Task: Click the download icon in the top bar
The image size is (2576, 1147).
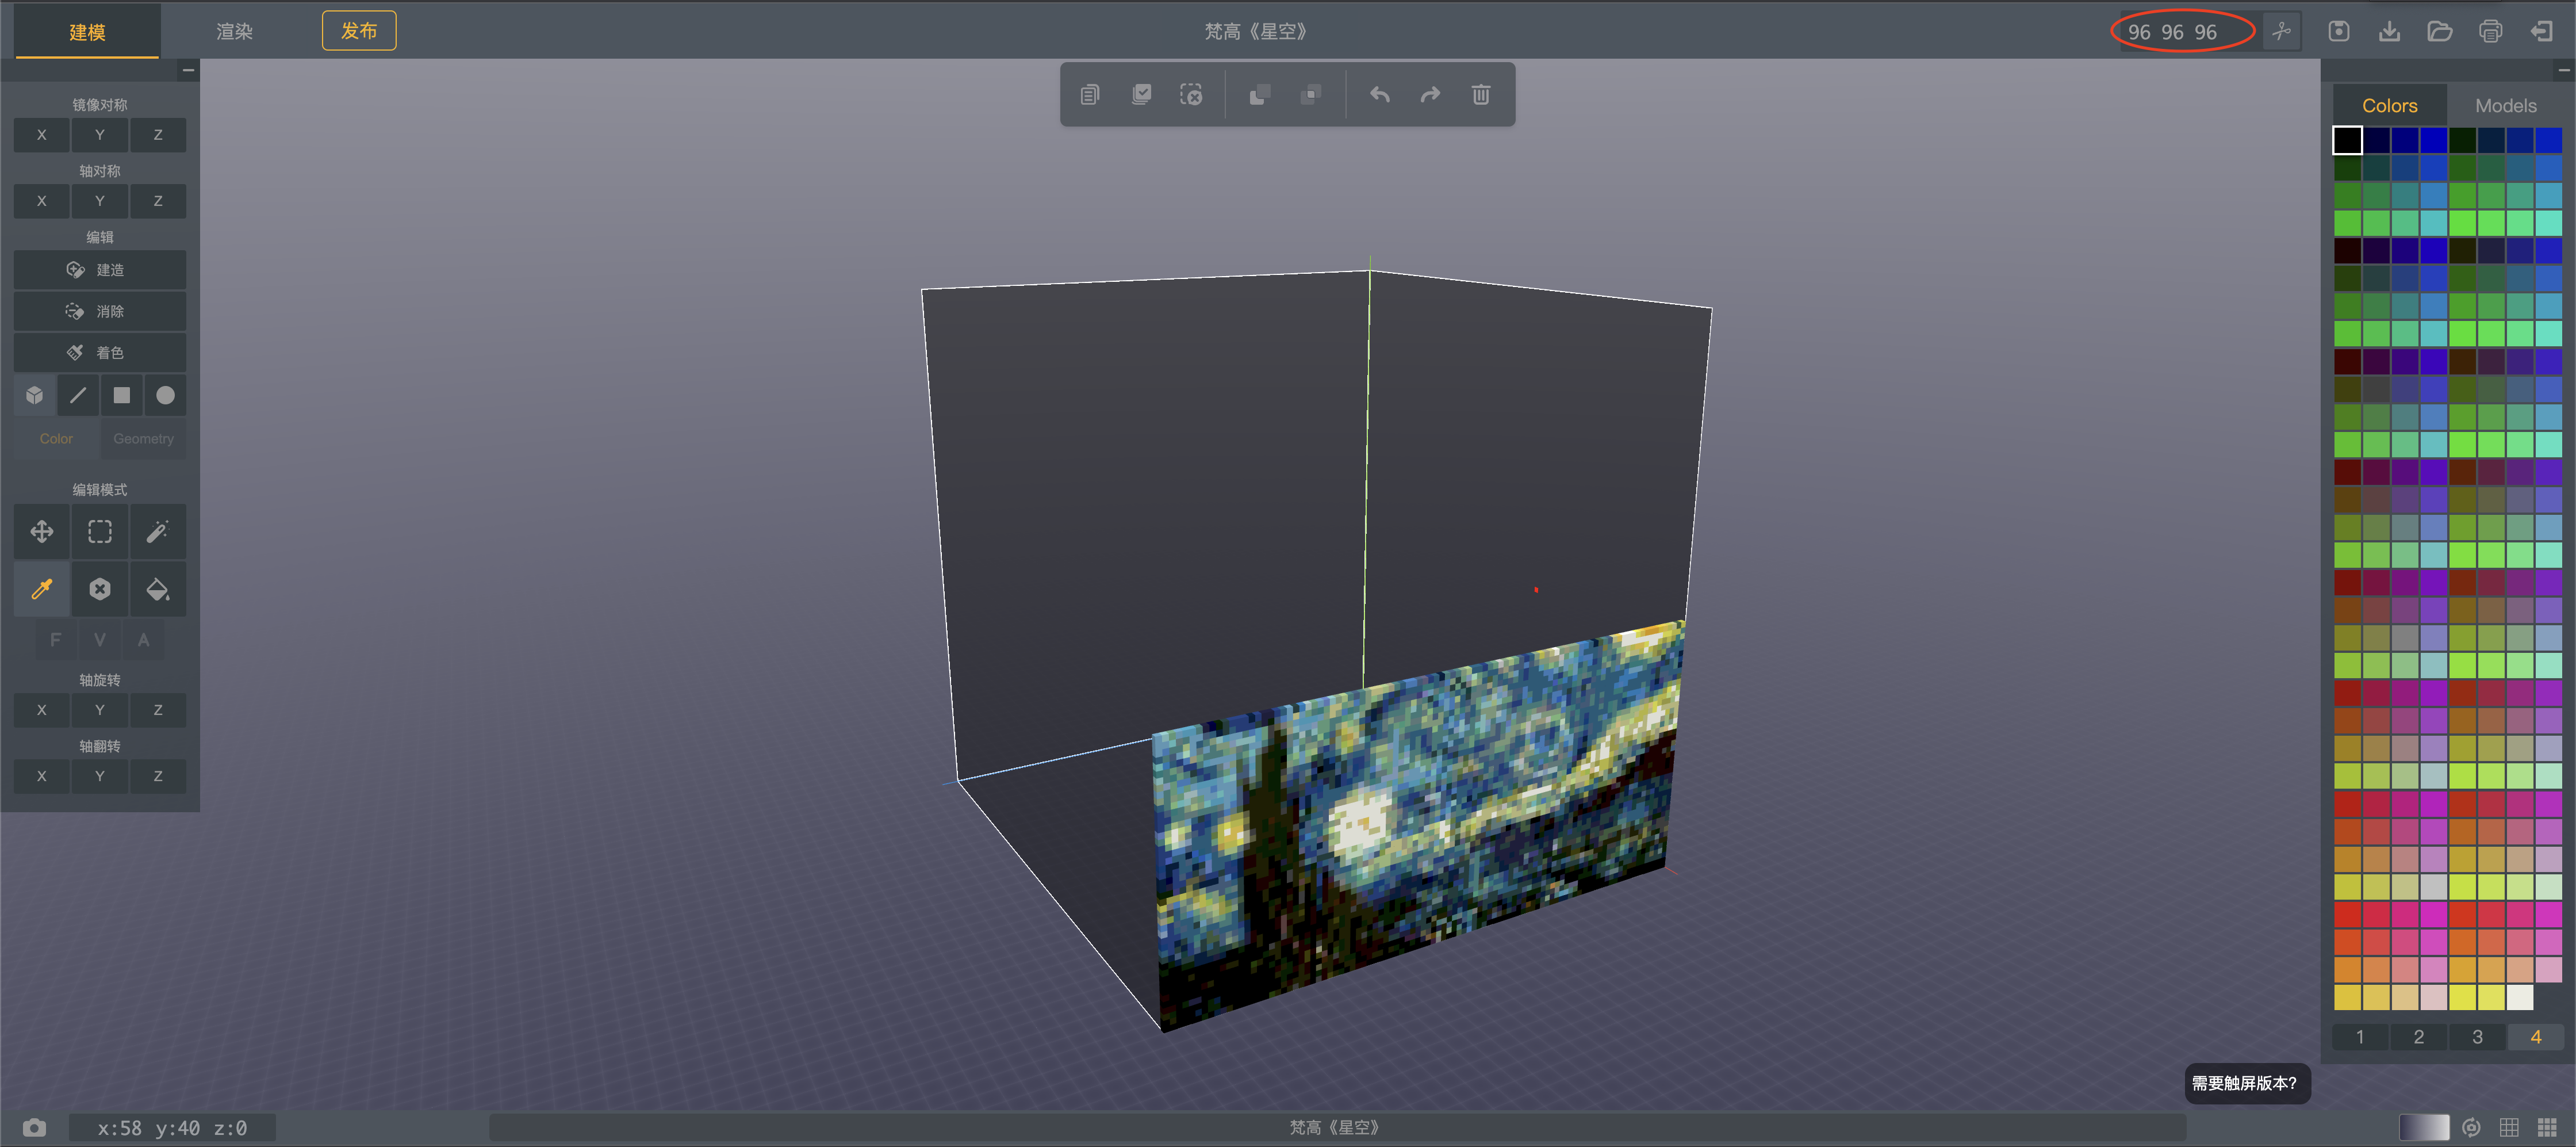Action: pos(2389,31)
